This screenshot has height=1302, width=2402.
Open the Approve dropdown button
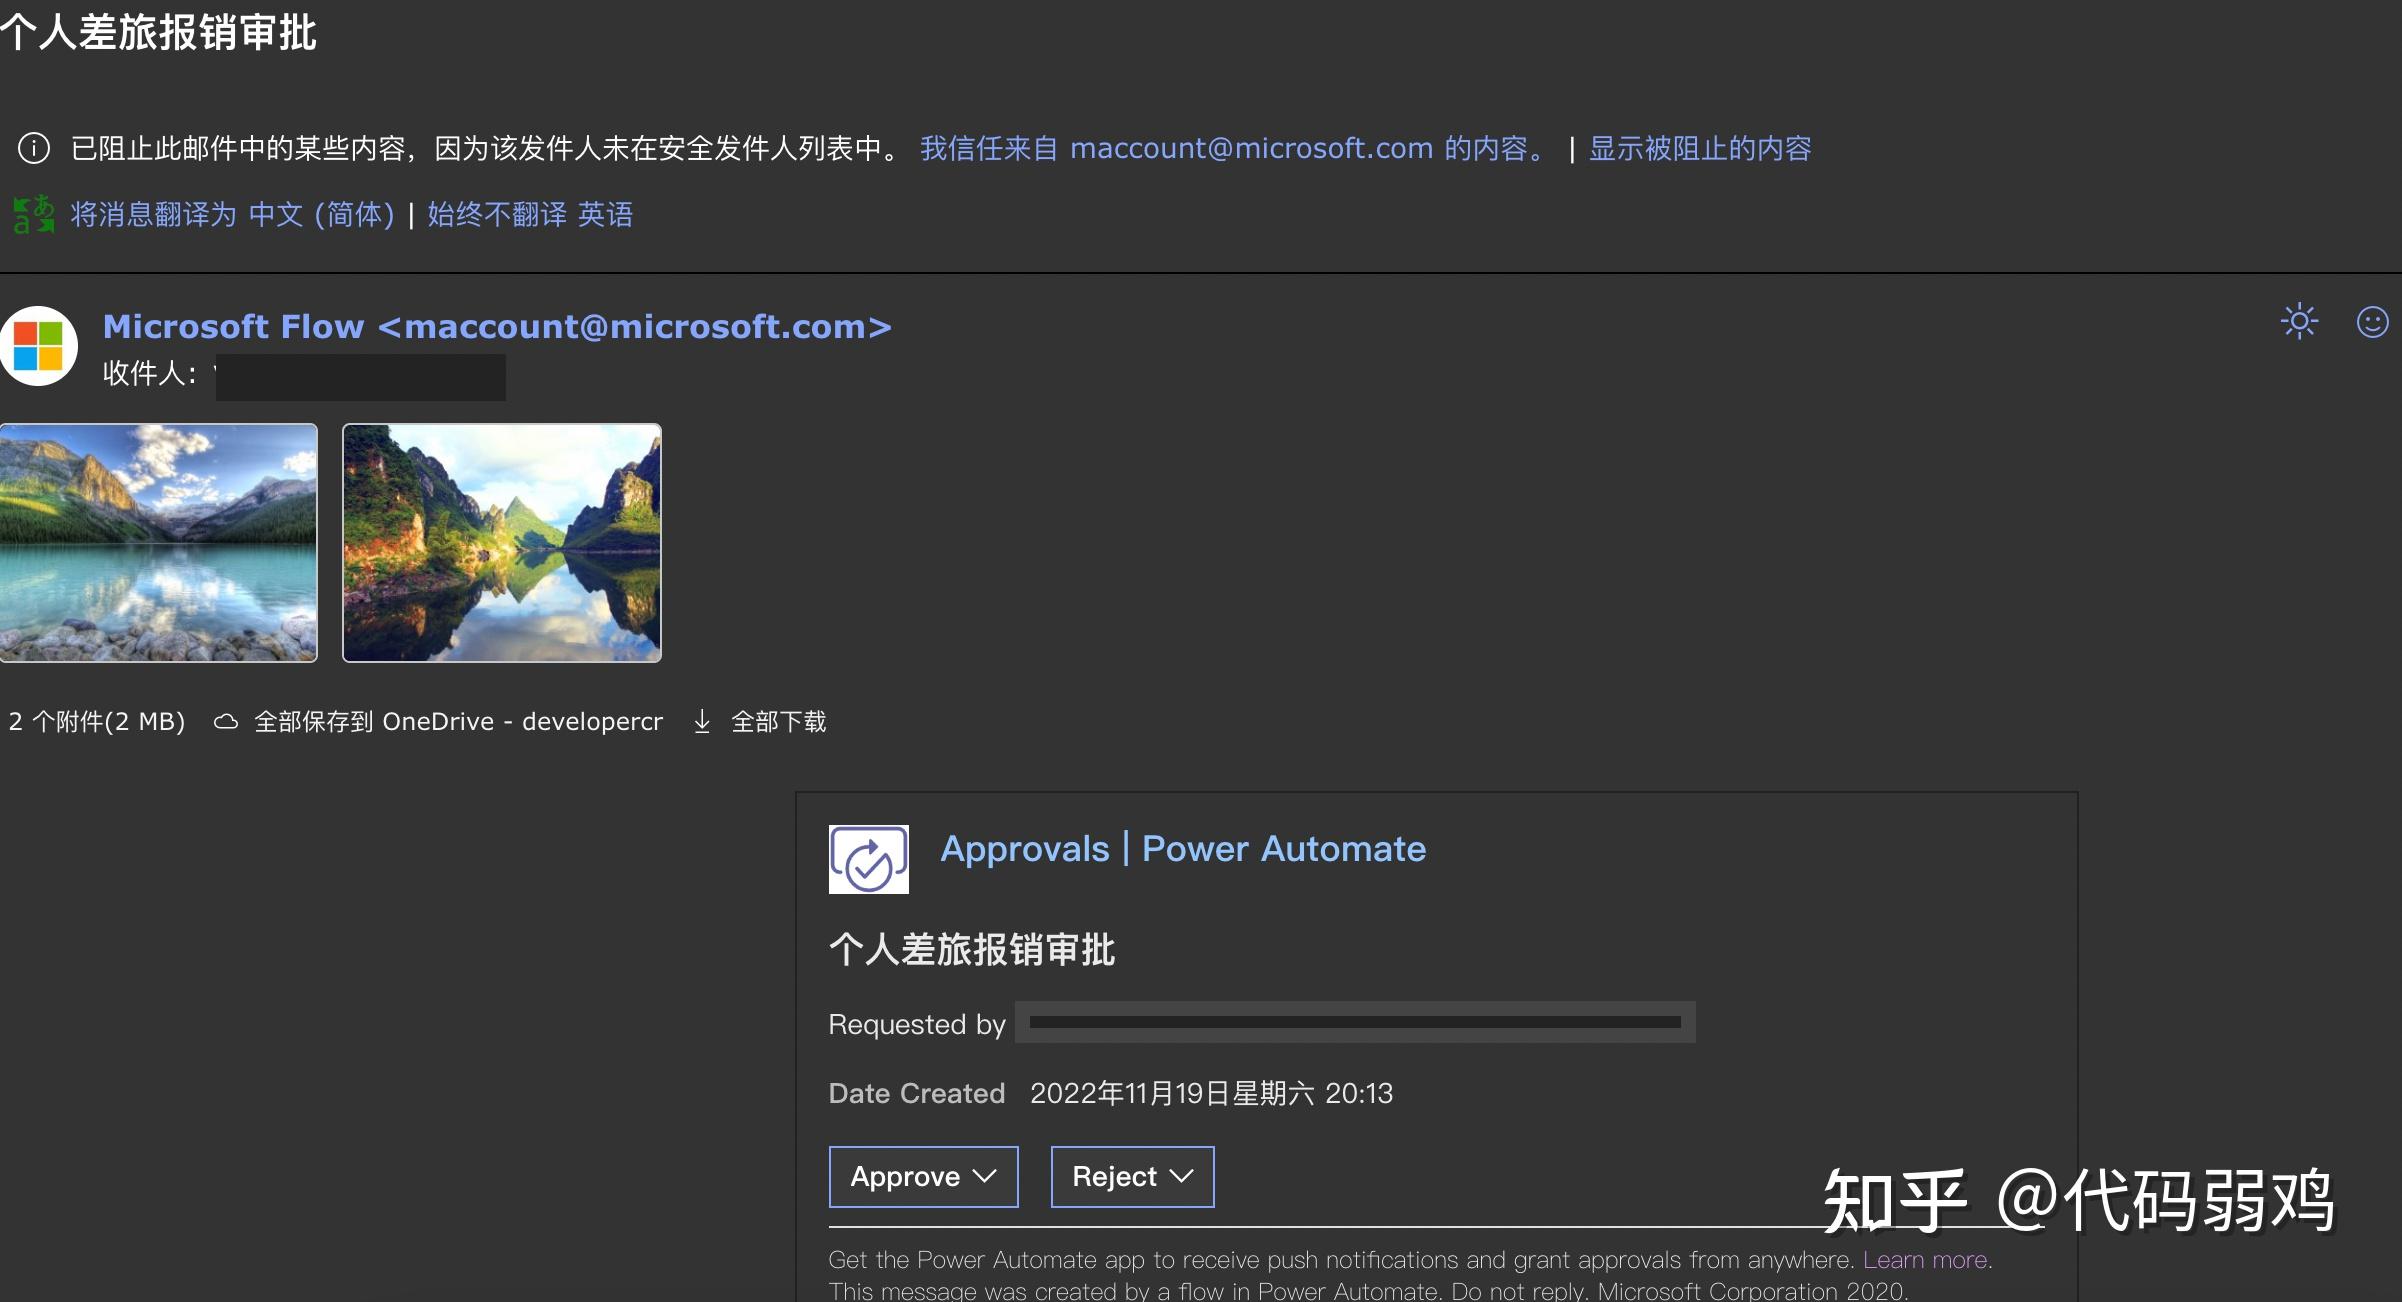[923, 1177]
